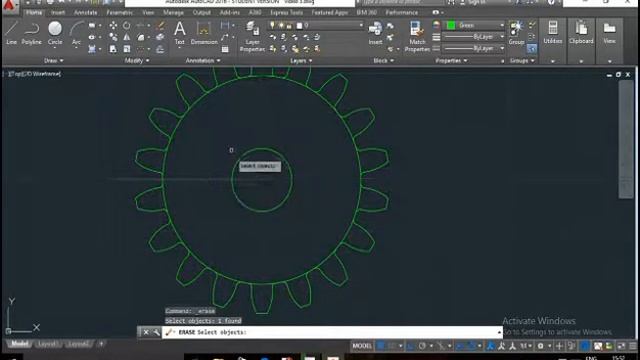Click the Copy tool icon

[113, 37]
